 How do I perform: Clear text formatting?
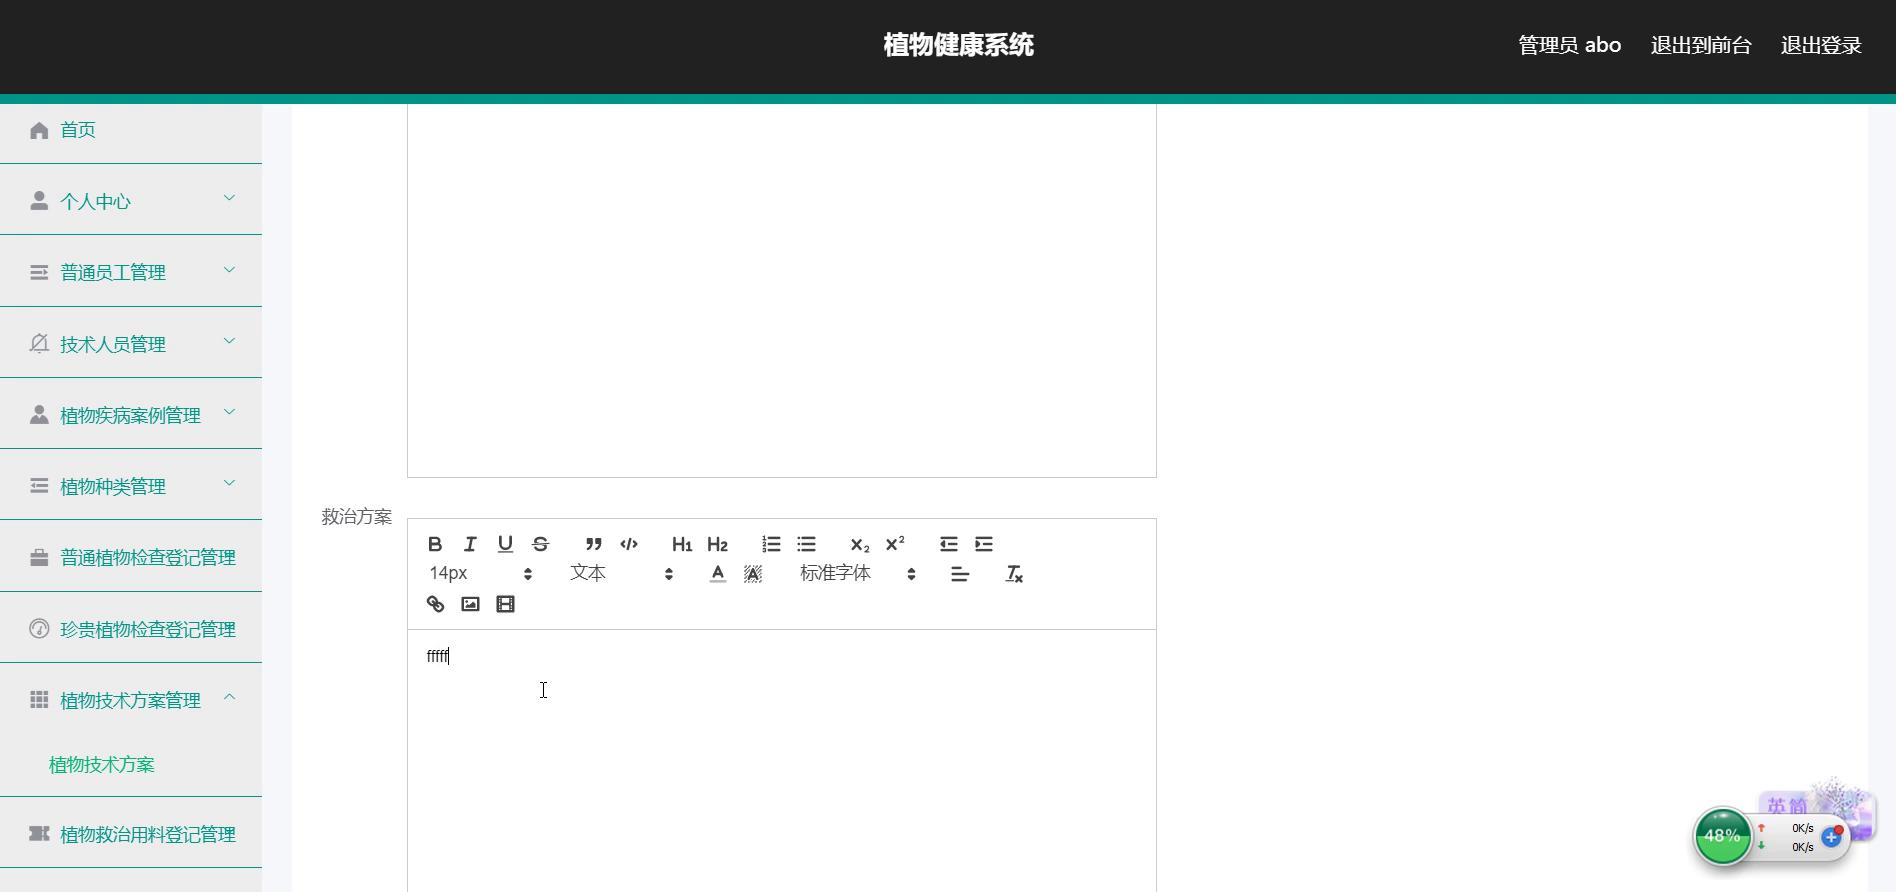(1013, 574)
